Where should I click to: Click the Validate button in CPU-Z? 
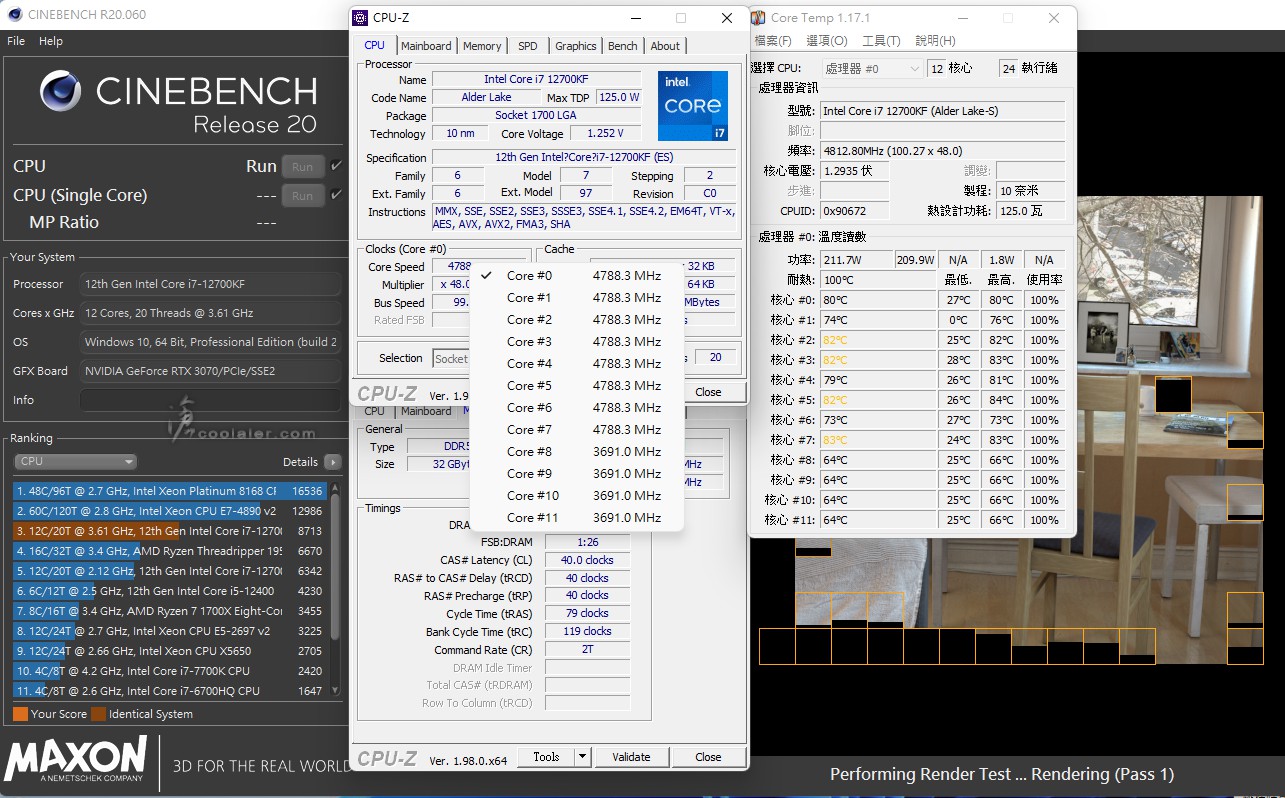(631, 757)
